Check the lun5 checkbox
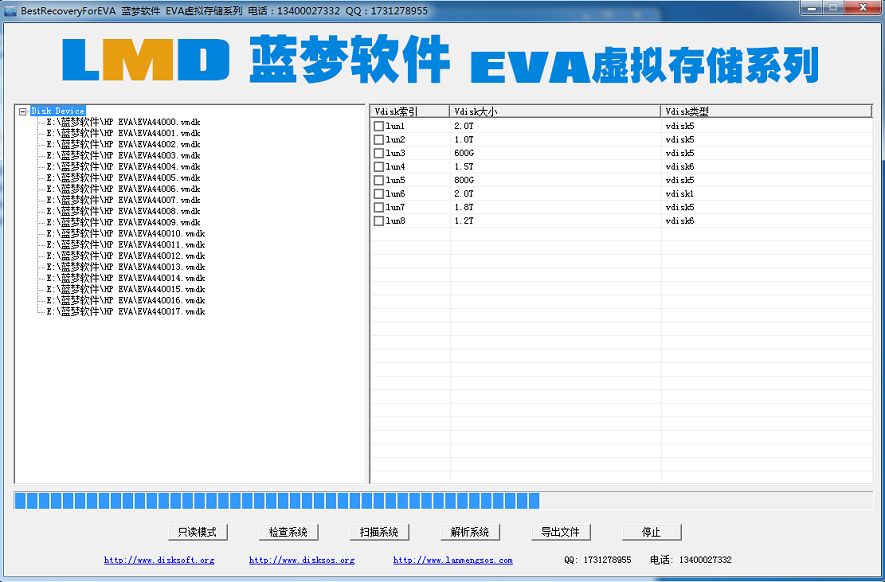 378,180
